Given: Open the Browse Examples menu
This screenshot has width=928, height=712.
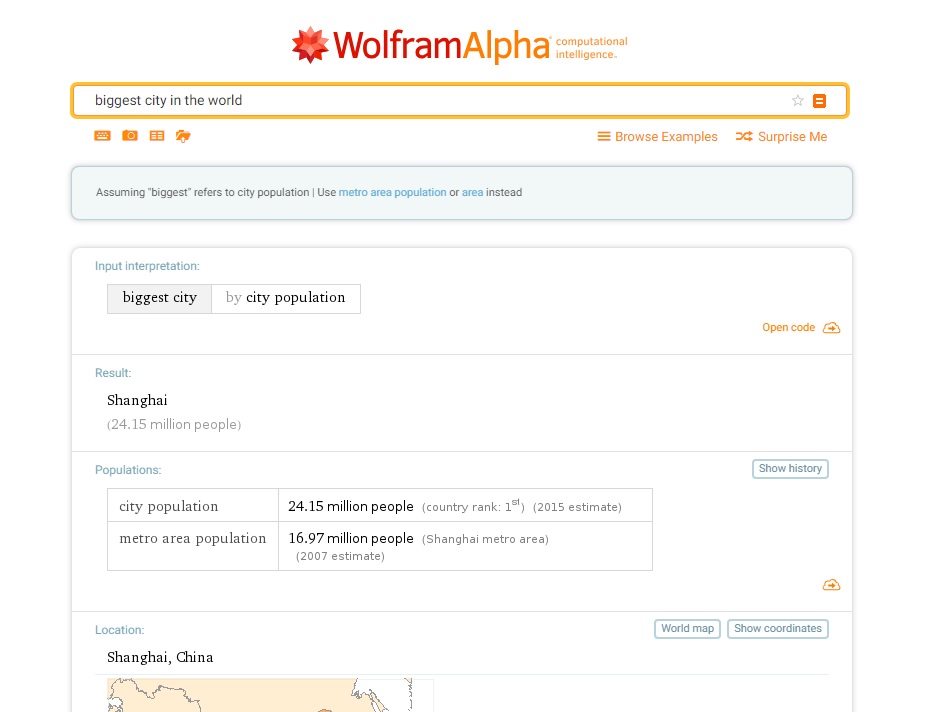Looking at the screenshot, I should (x=657, y=137).
